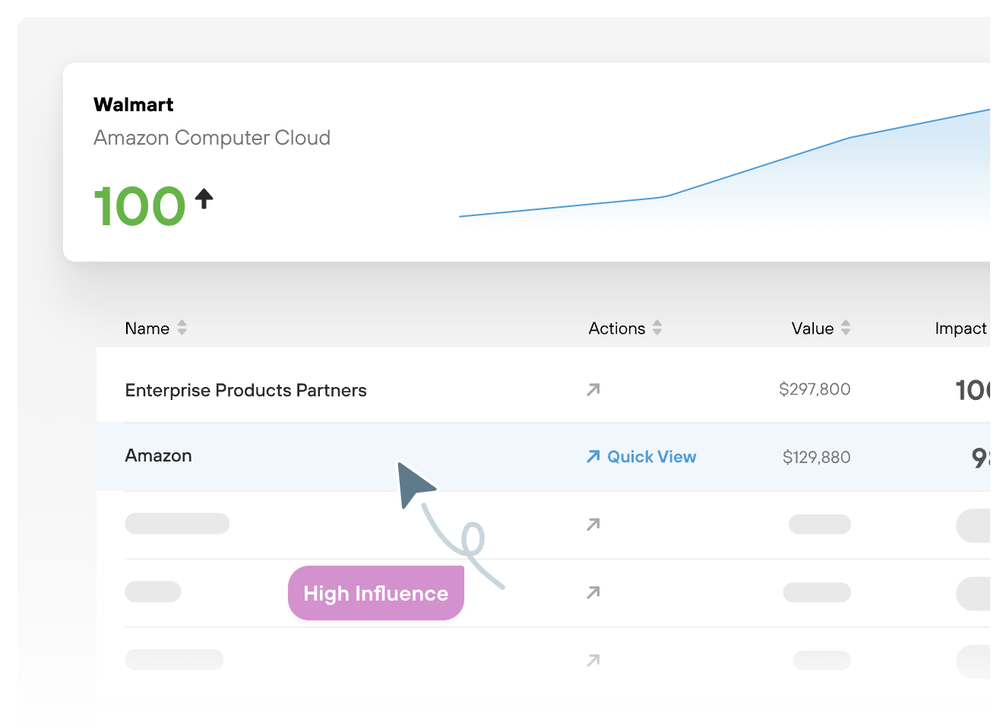Open Quick View for Amazon row
This screenshot has width=1000, height=727.
click(642, 457)
